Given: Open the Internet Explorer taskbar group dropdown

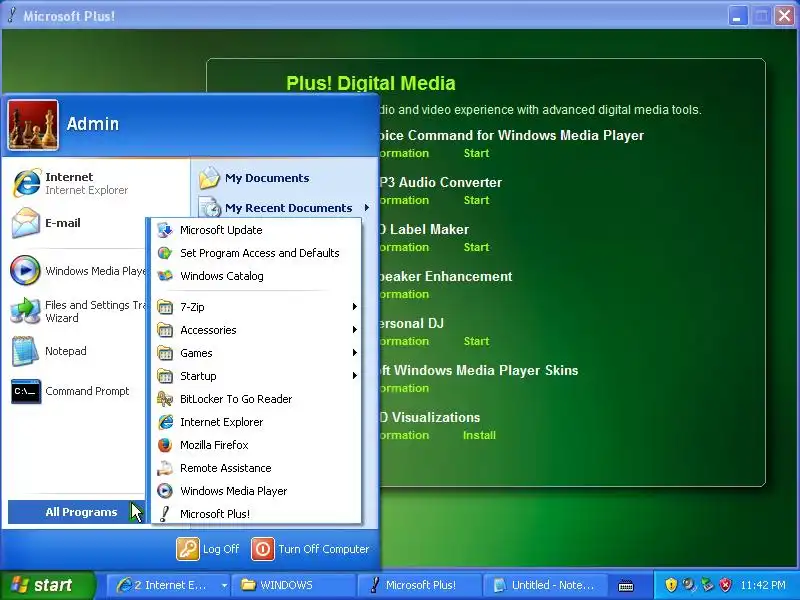Looking at the screenshot, I should pos(224,585).
